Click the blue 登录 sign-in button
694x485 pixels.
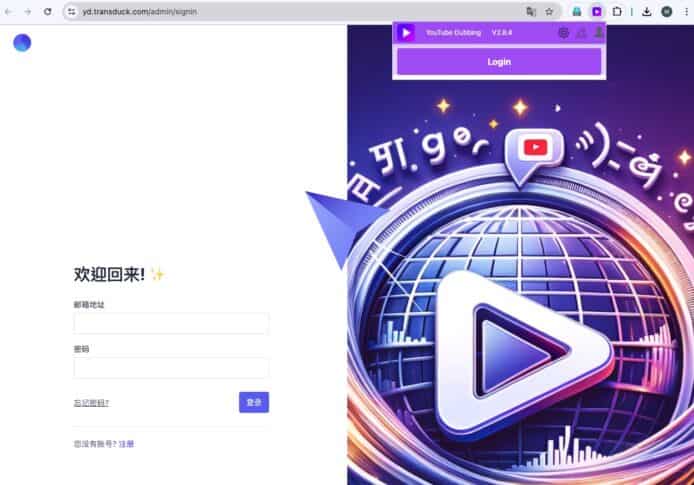[254, 402]
